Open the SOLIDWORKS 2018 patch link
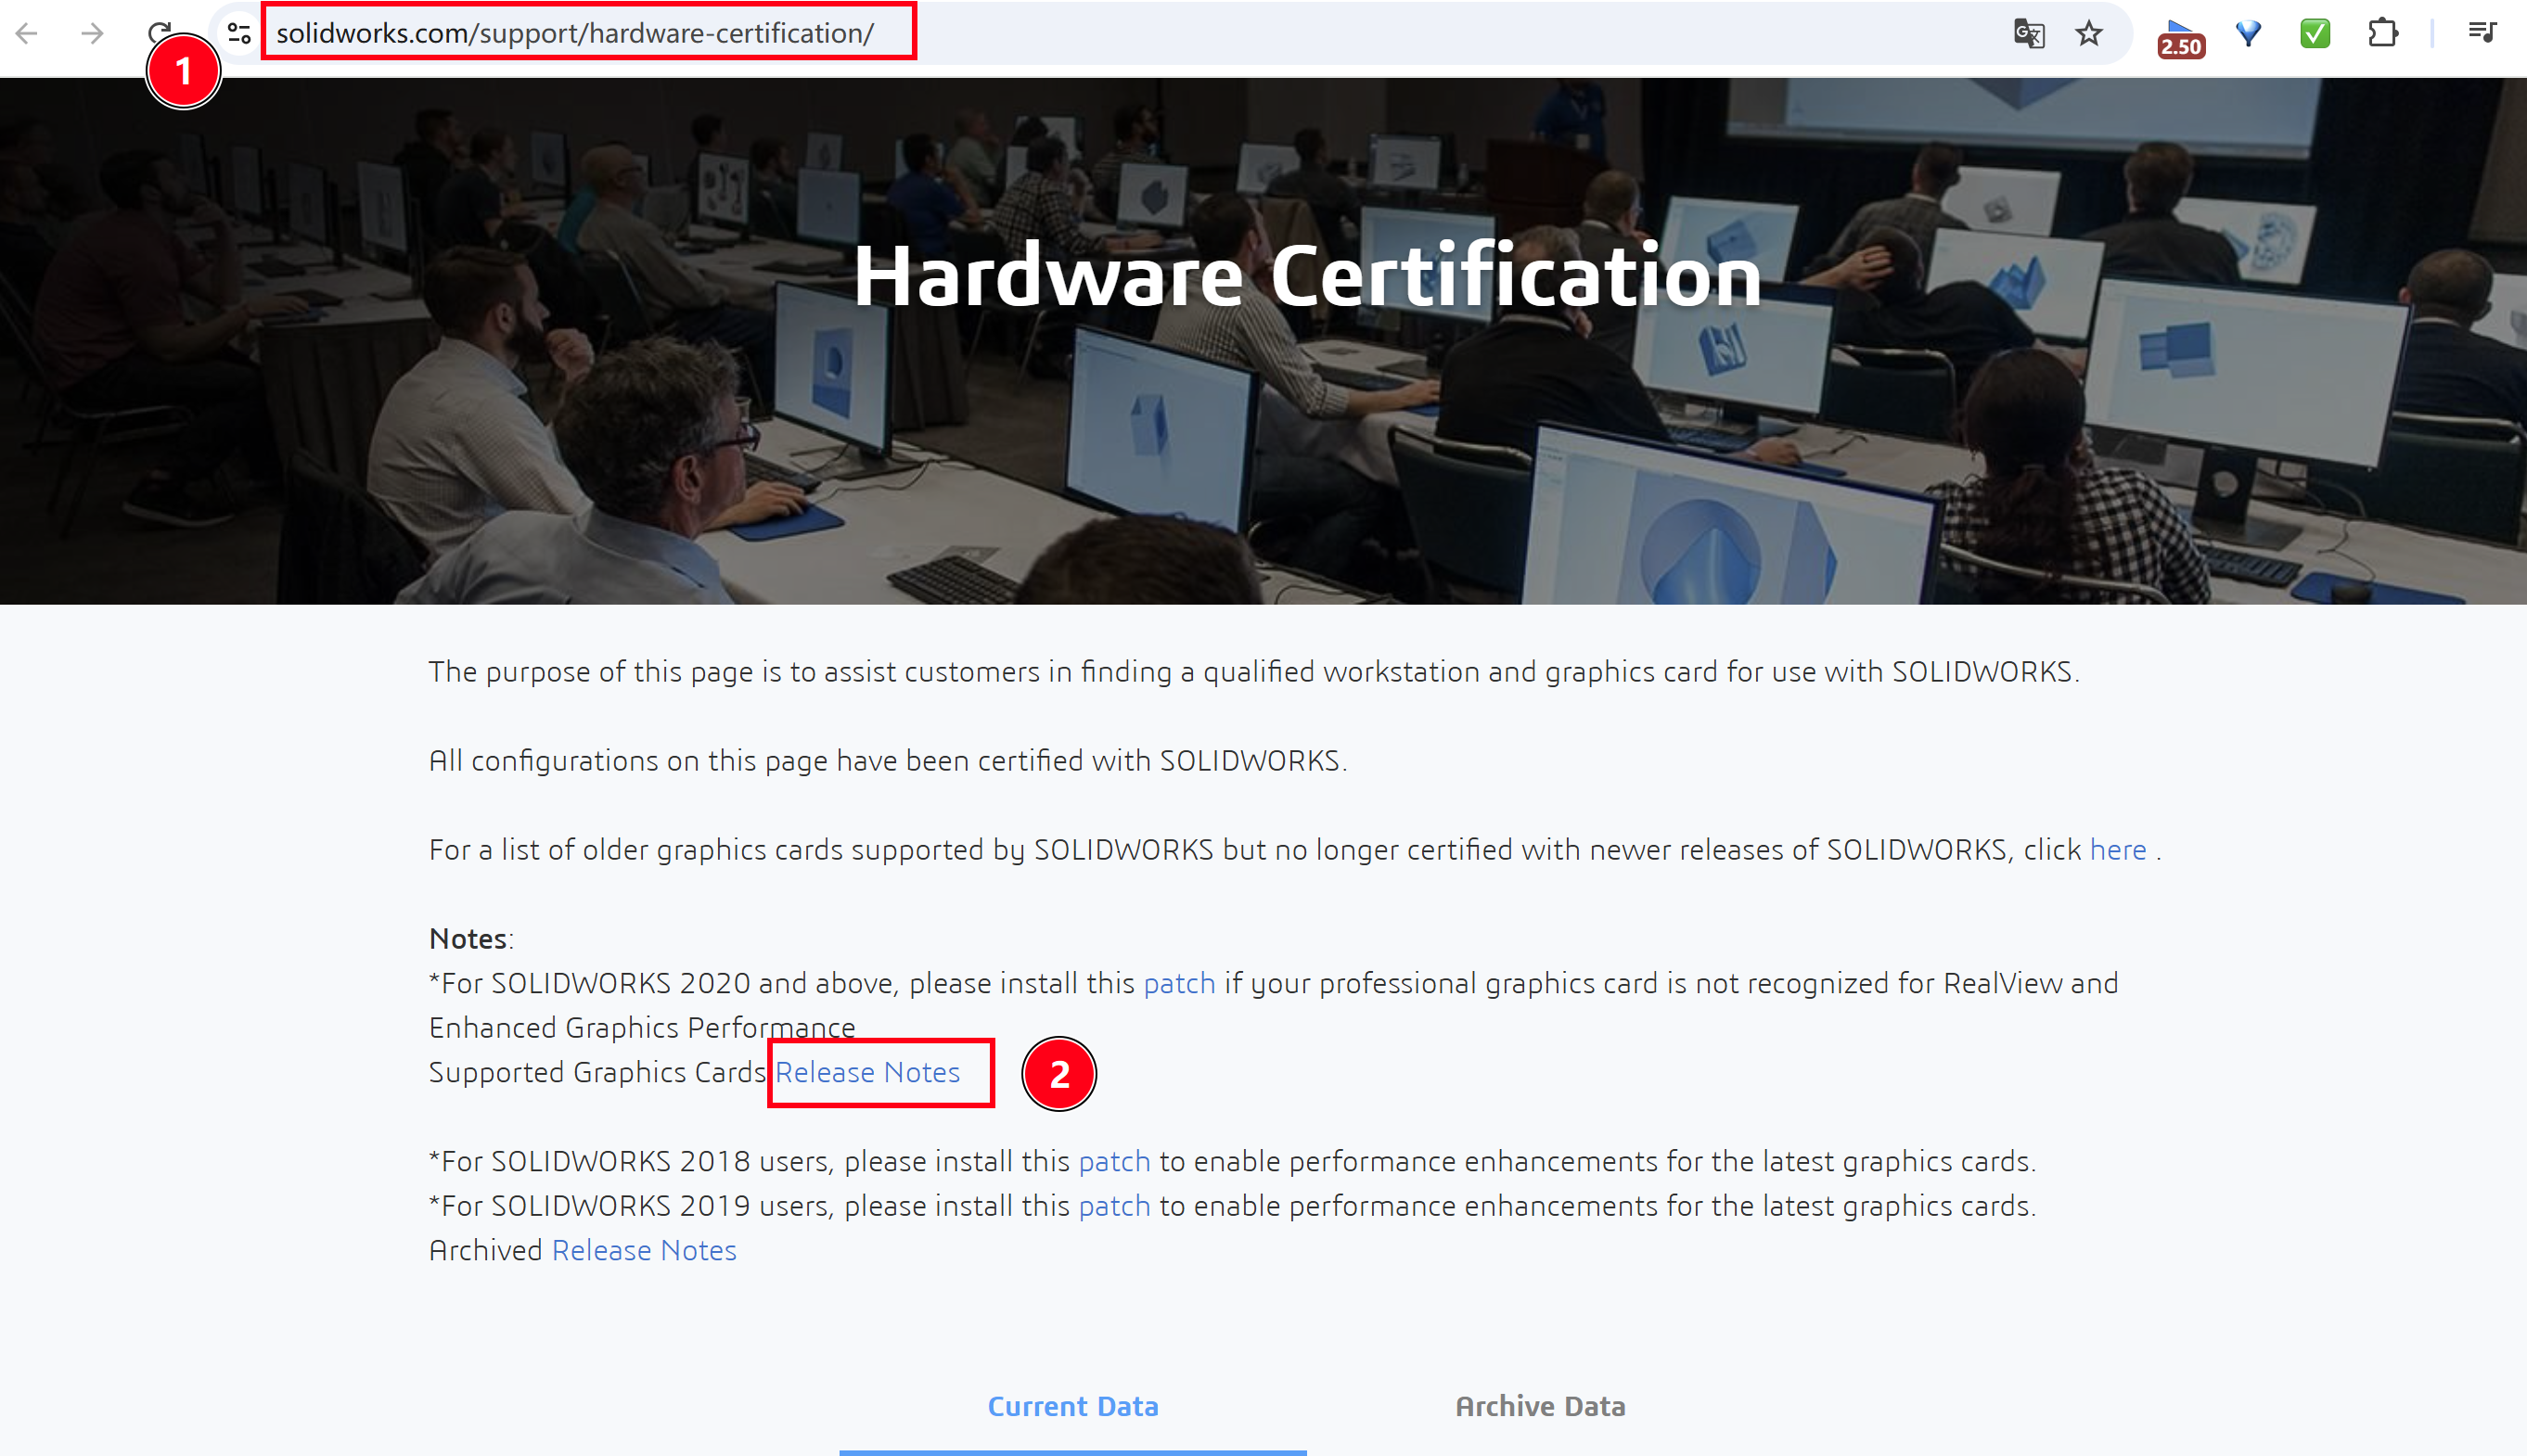The image size is (2527, 1456). click(x=1114, y=1162)
